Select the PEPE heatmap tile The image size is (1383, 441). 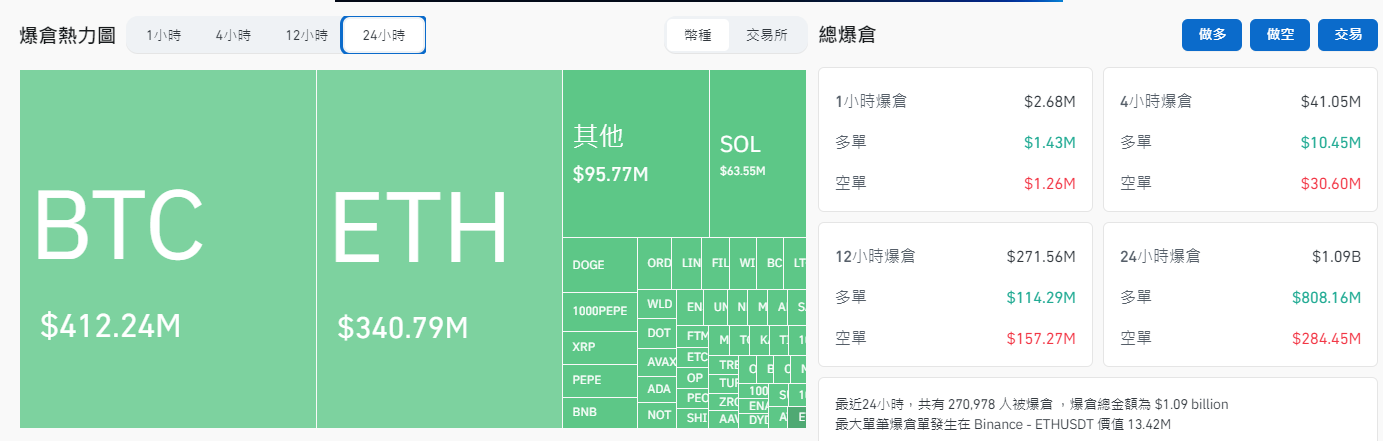pos(600,381)
